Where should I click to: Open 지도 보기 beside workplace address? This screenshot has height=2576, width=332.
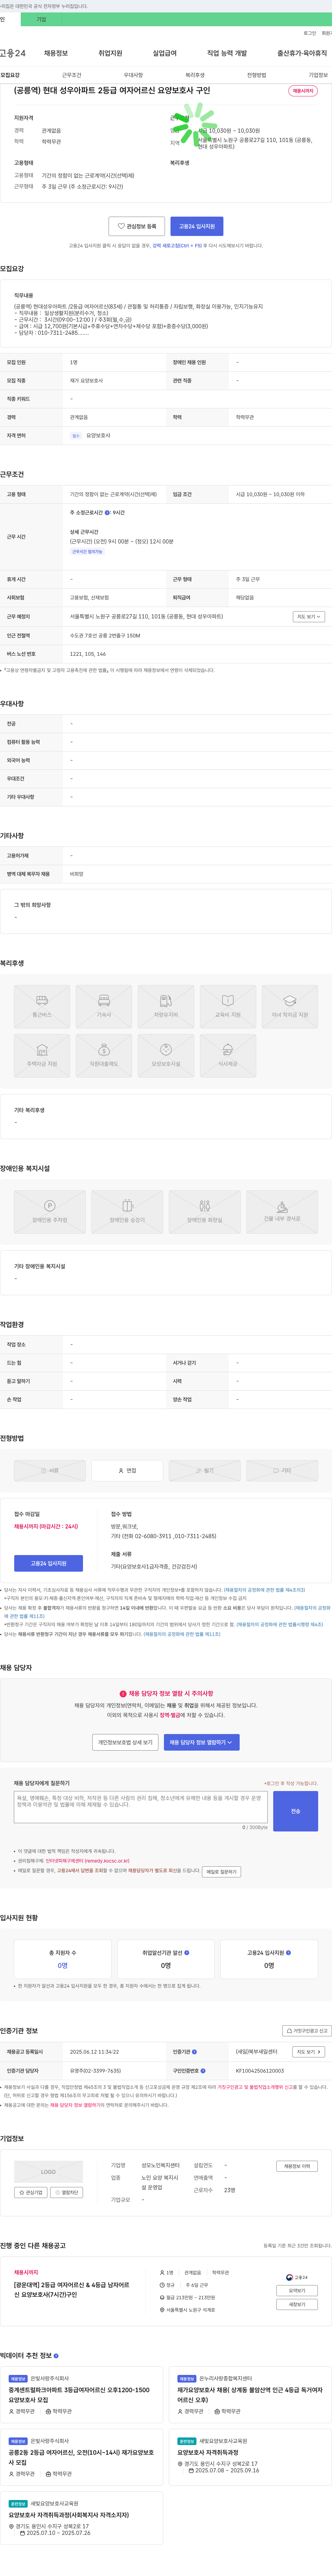308,617
